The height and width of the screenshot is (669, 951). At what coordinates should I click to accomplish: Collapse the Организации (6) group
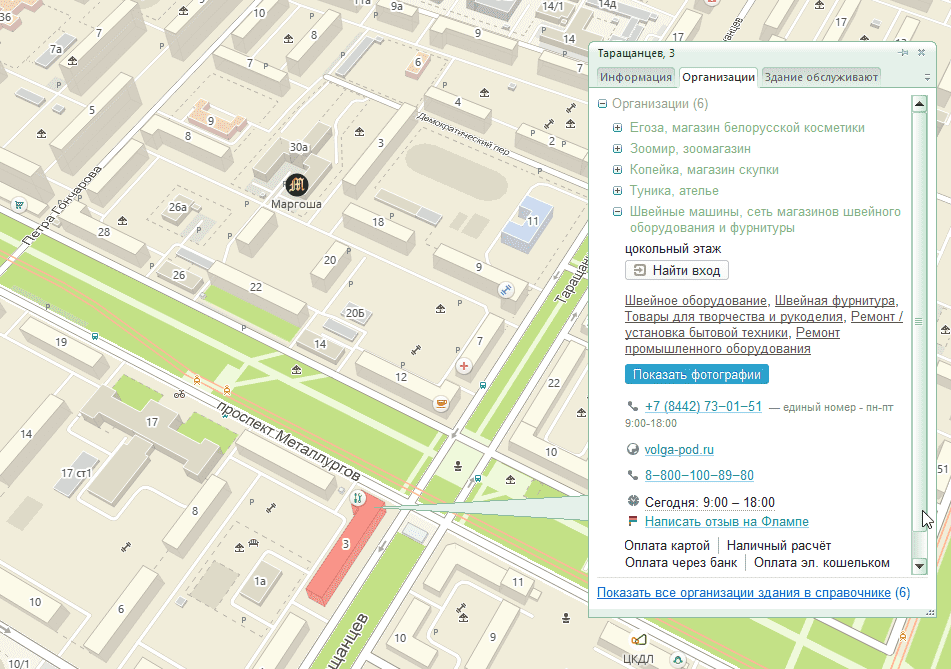602,104
